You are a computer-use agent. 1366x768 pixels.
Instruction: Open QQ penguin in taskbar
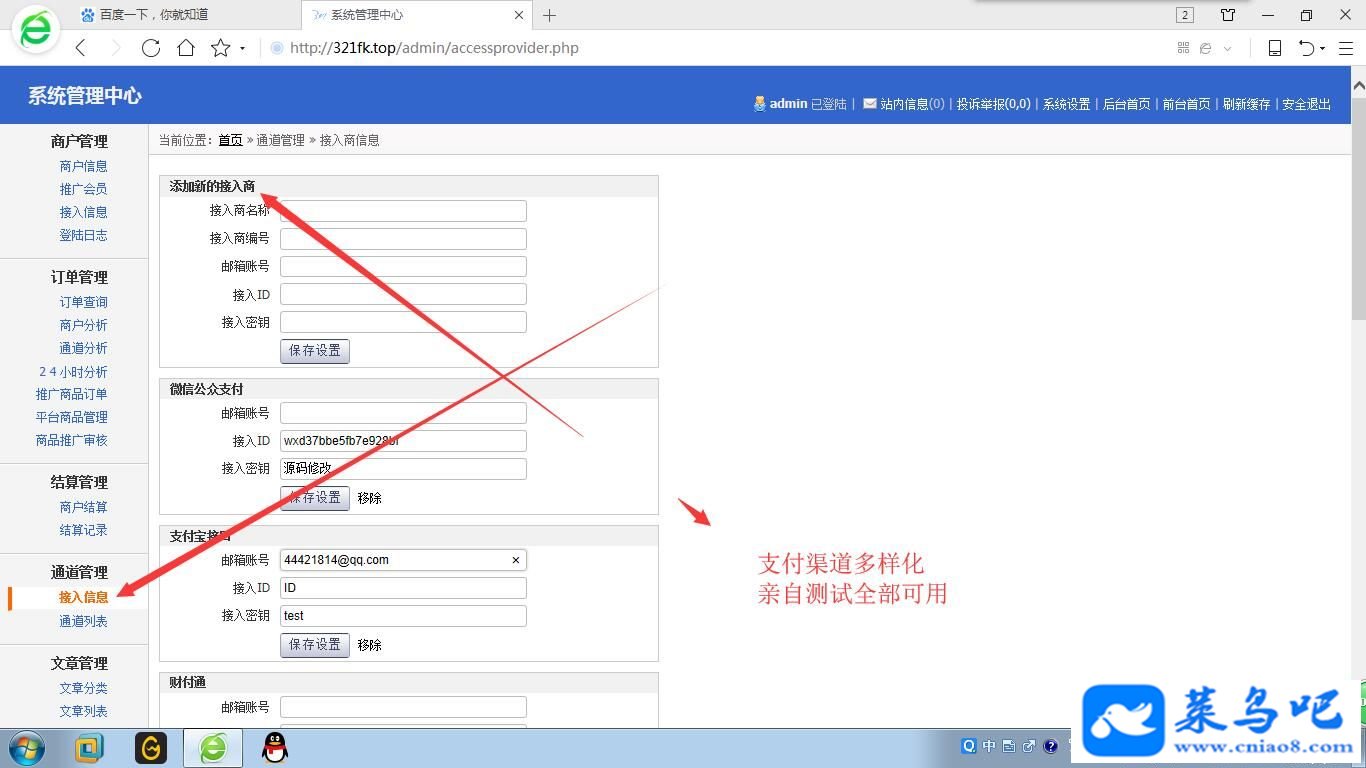click(274, 748)
